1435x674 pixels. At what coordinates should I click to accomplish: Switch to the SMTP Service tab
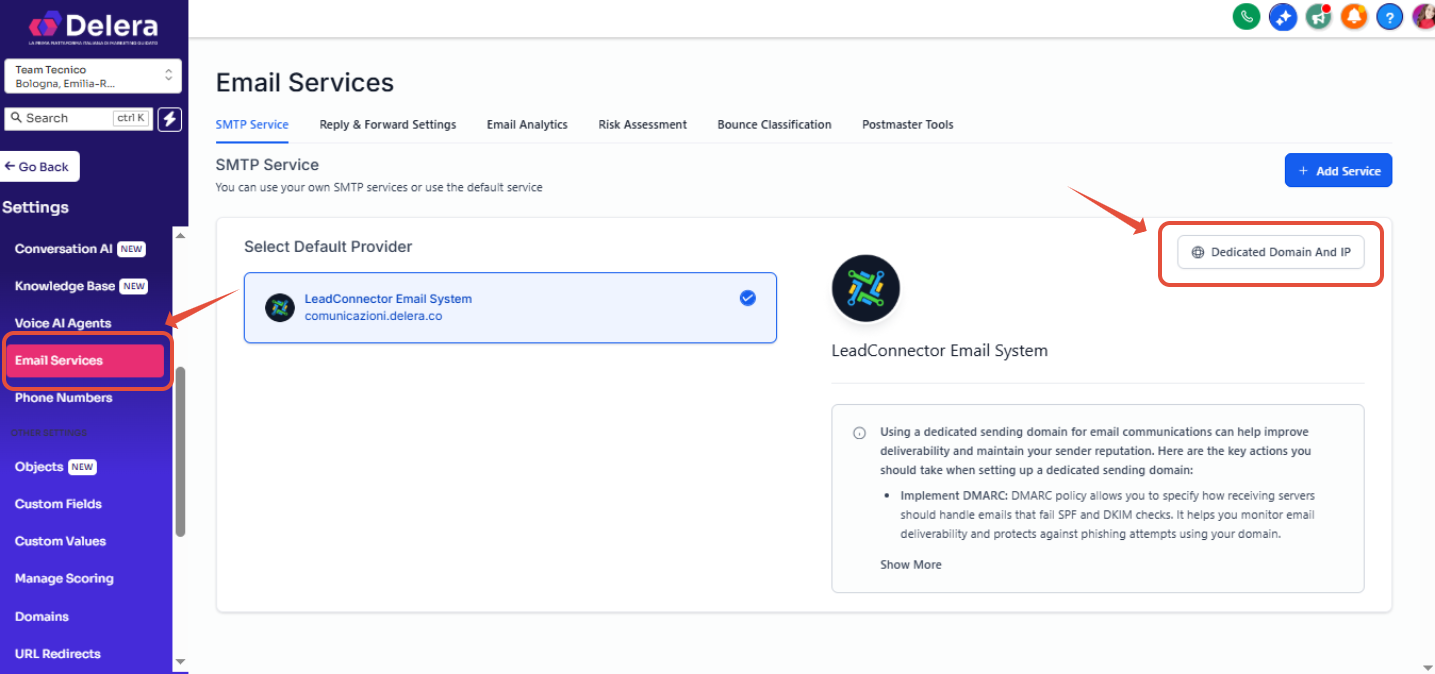click(x=252, y=125)
